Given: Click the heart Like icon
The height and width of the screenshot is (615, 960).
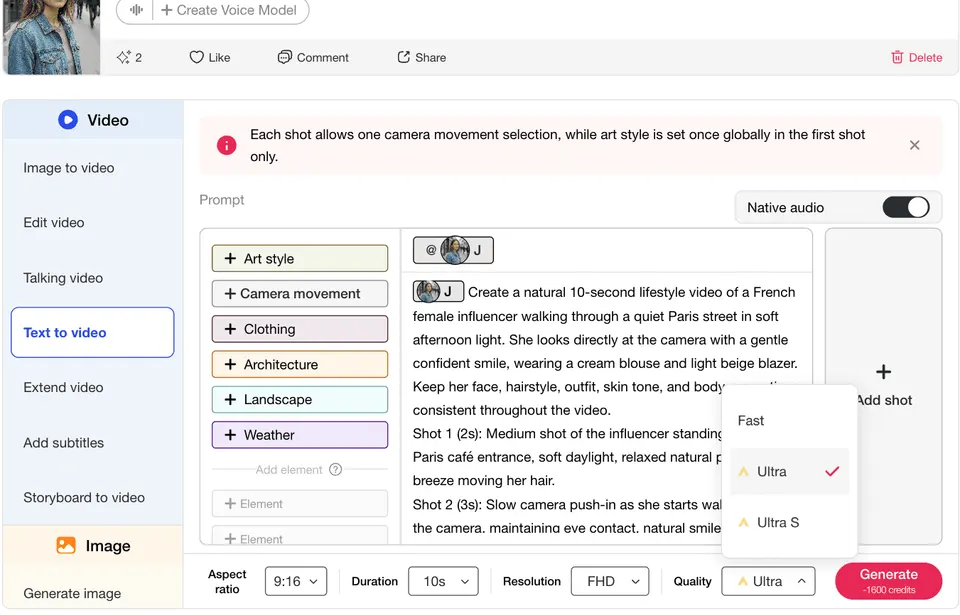Looking at the screenshot, I should (x=196, y=57).
